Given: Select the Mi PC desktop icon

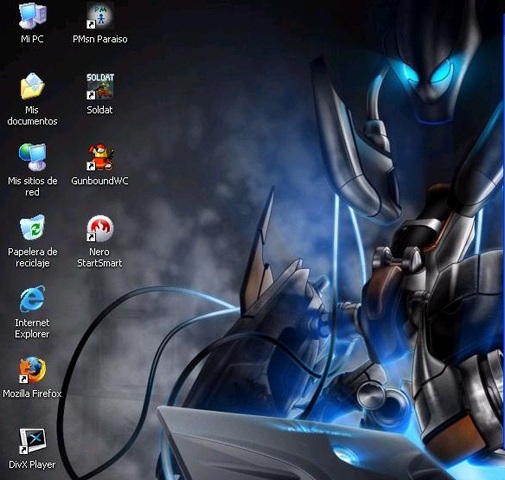Looking at the screenshot, I should (x=32, y=16).
